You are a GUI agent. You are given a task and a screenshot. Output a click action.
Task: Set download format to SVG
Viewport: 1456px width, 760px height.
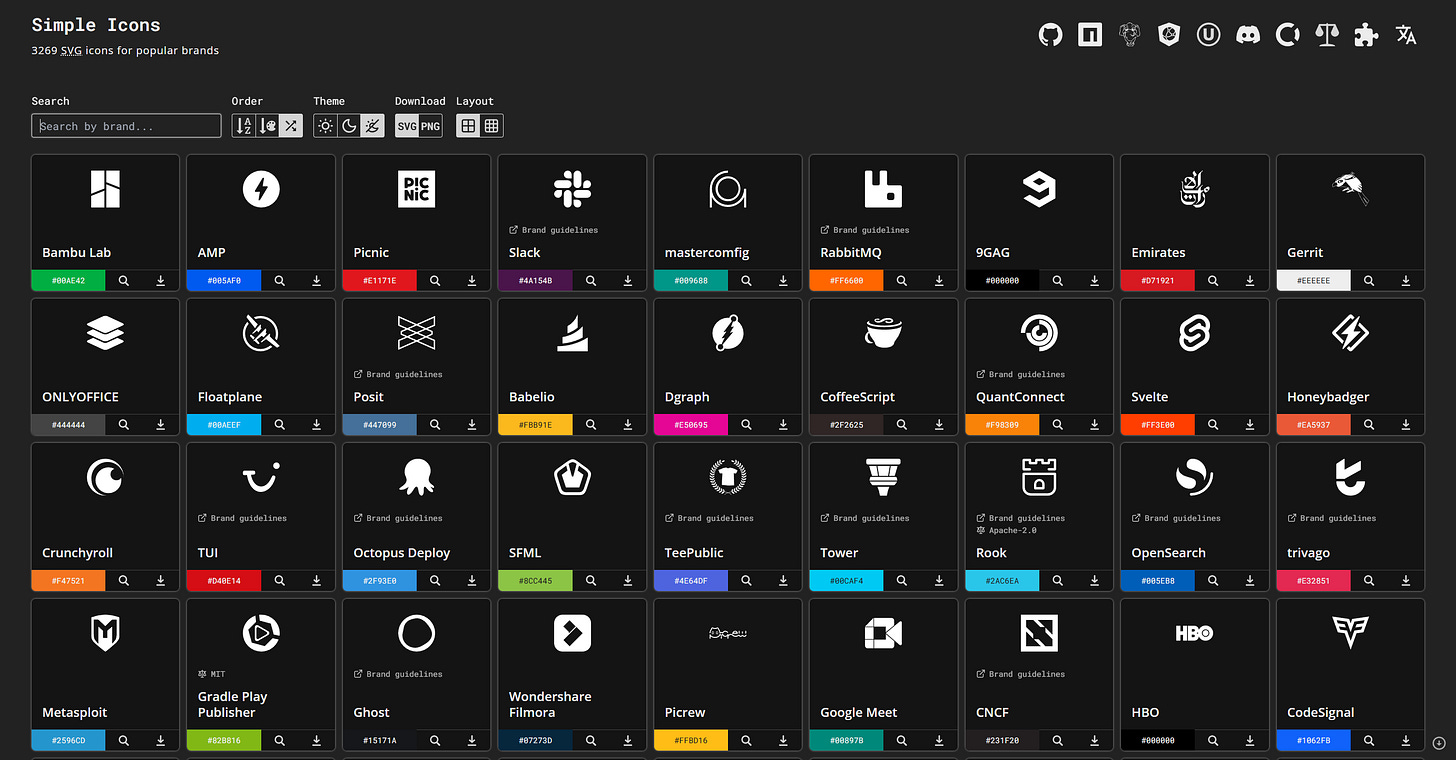[407, 126]
